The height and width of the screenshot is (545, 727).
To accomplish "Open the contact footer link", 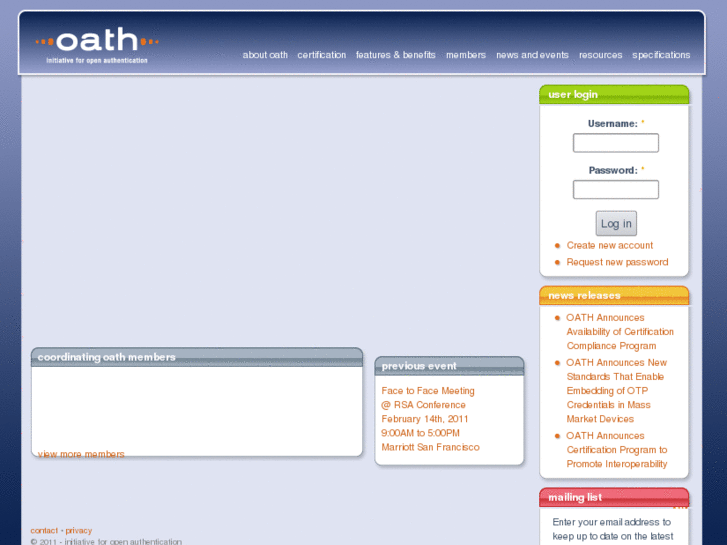I will [x=44, y=530].
